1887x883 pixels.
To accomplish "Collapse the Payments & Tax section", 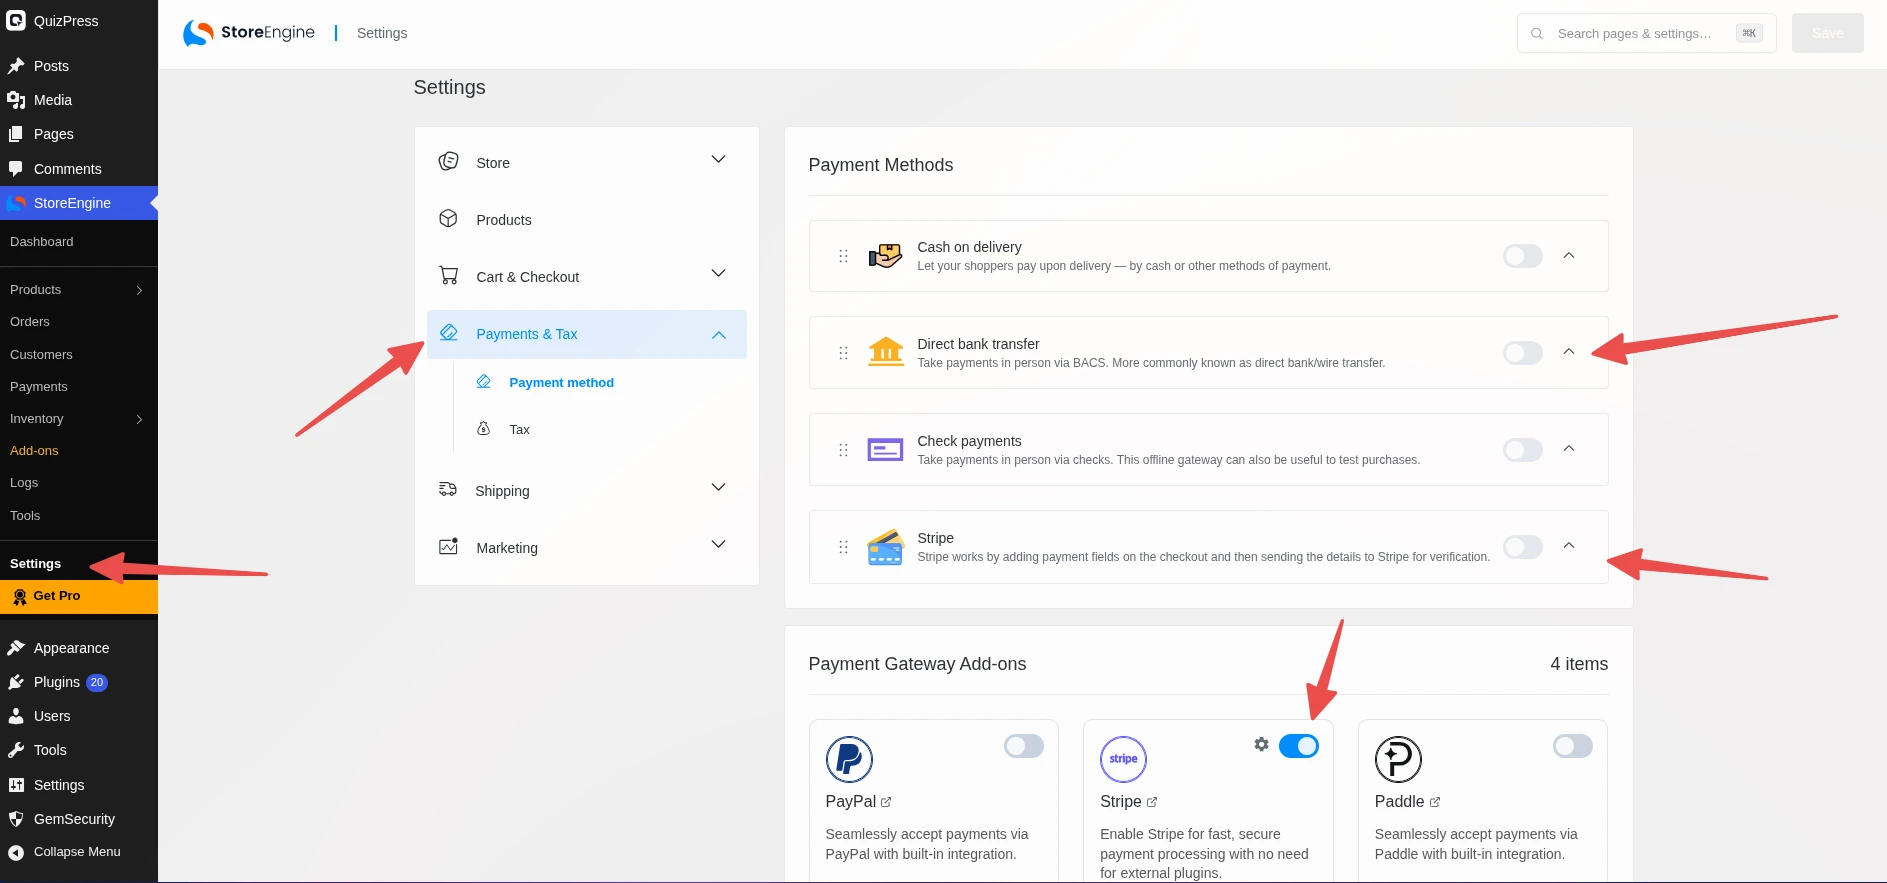I will click(x=587, y=334).
